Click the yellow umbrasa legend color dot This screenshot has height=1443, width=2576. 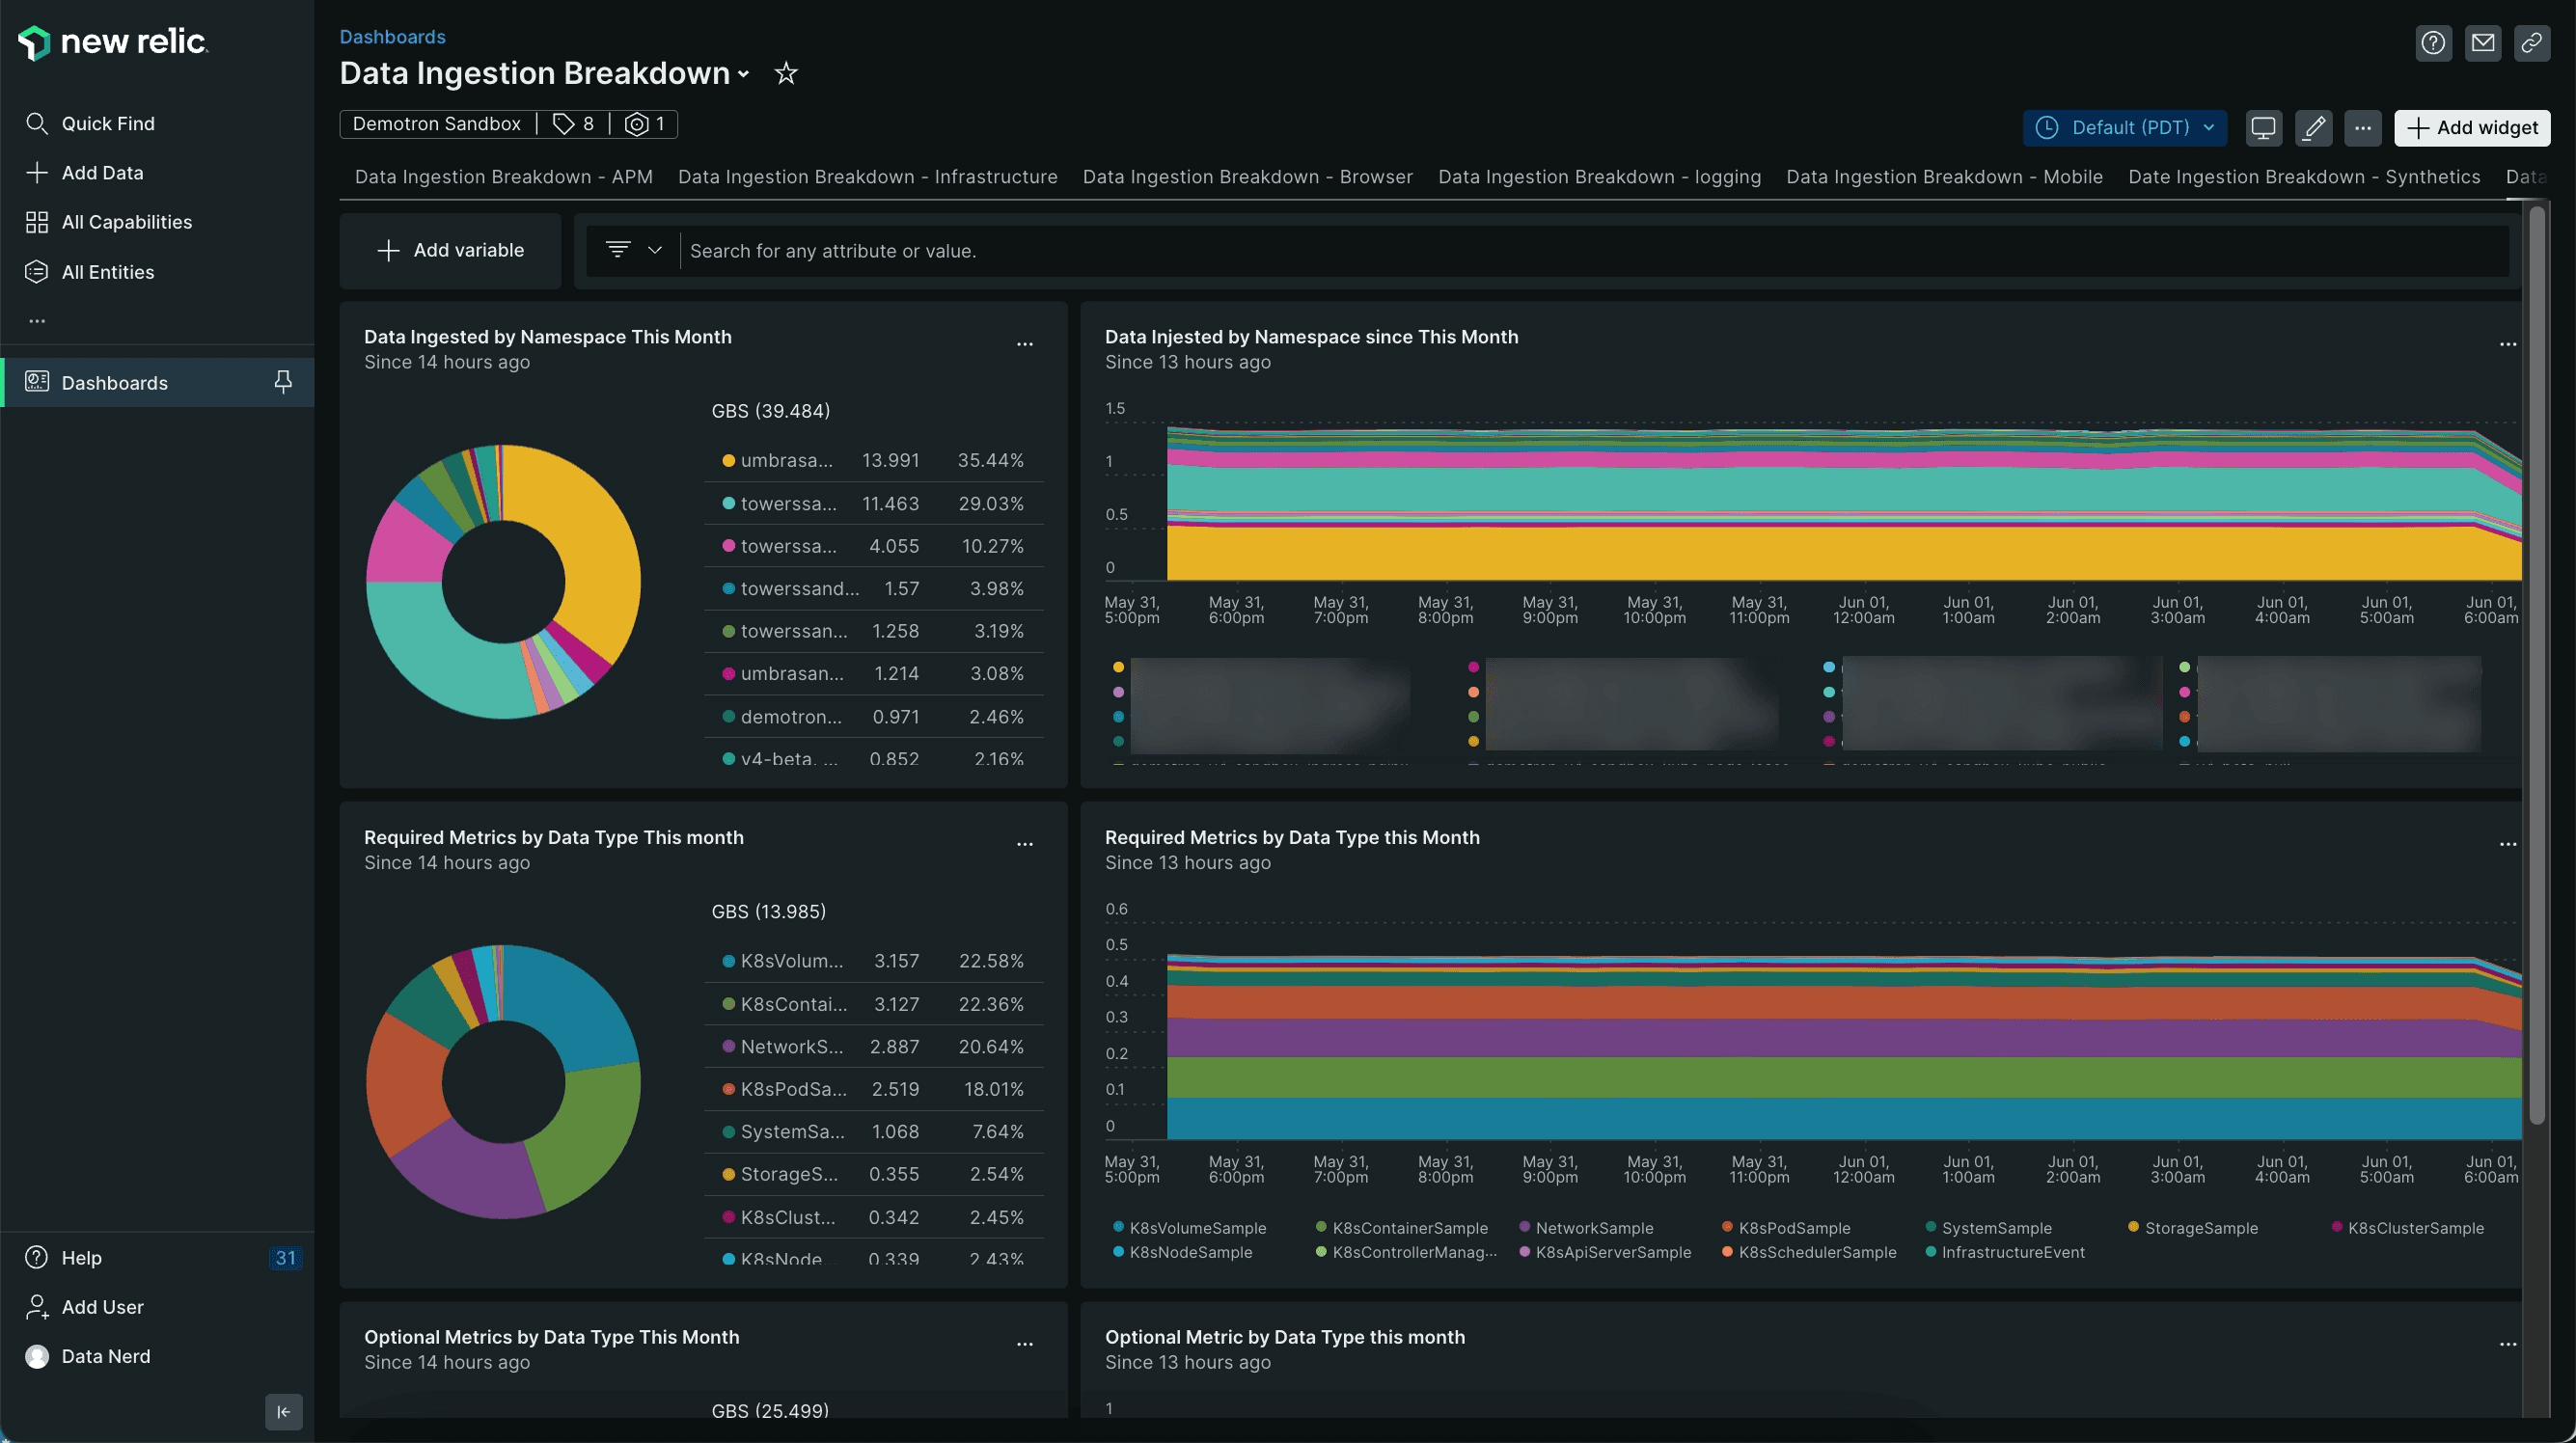tap(728, 461)
